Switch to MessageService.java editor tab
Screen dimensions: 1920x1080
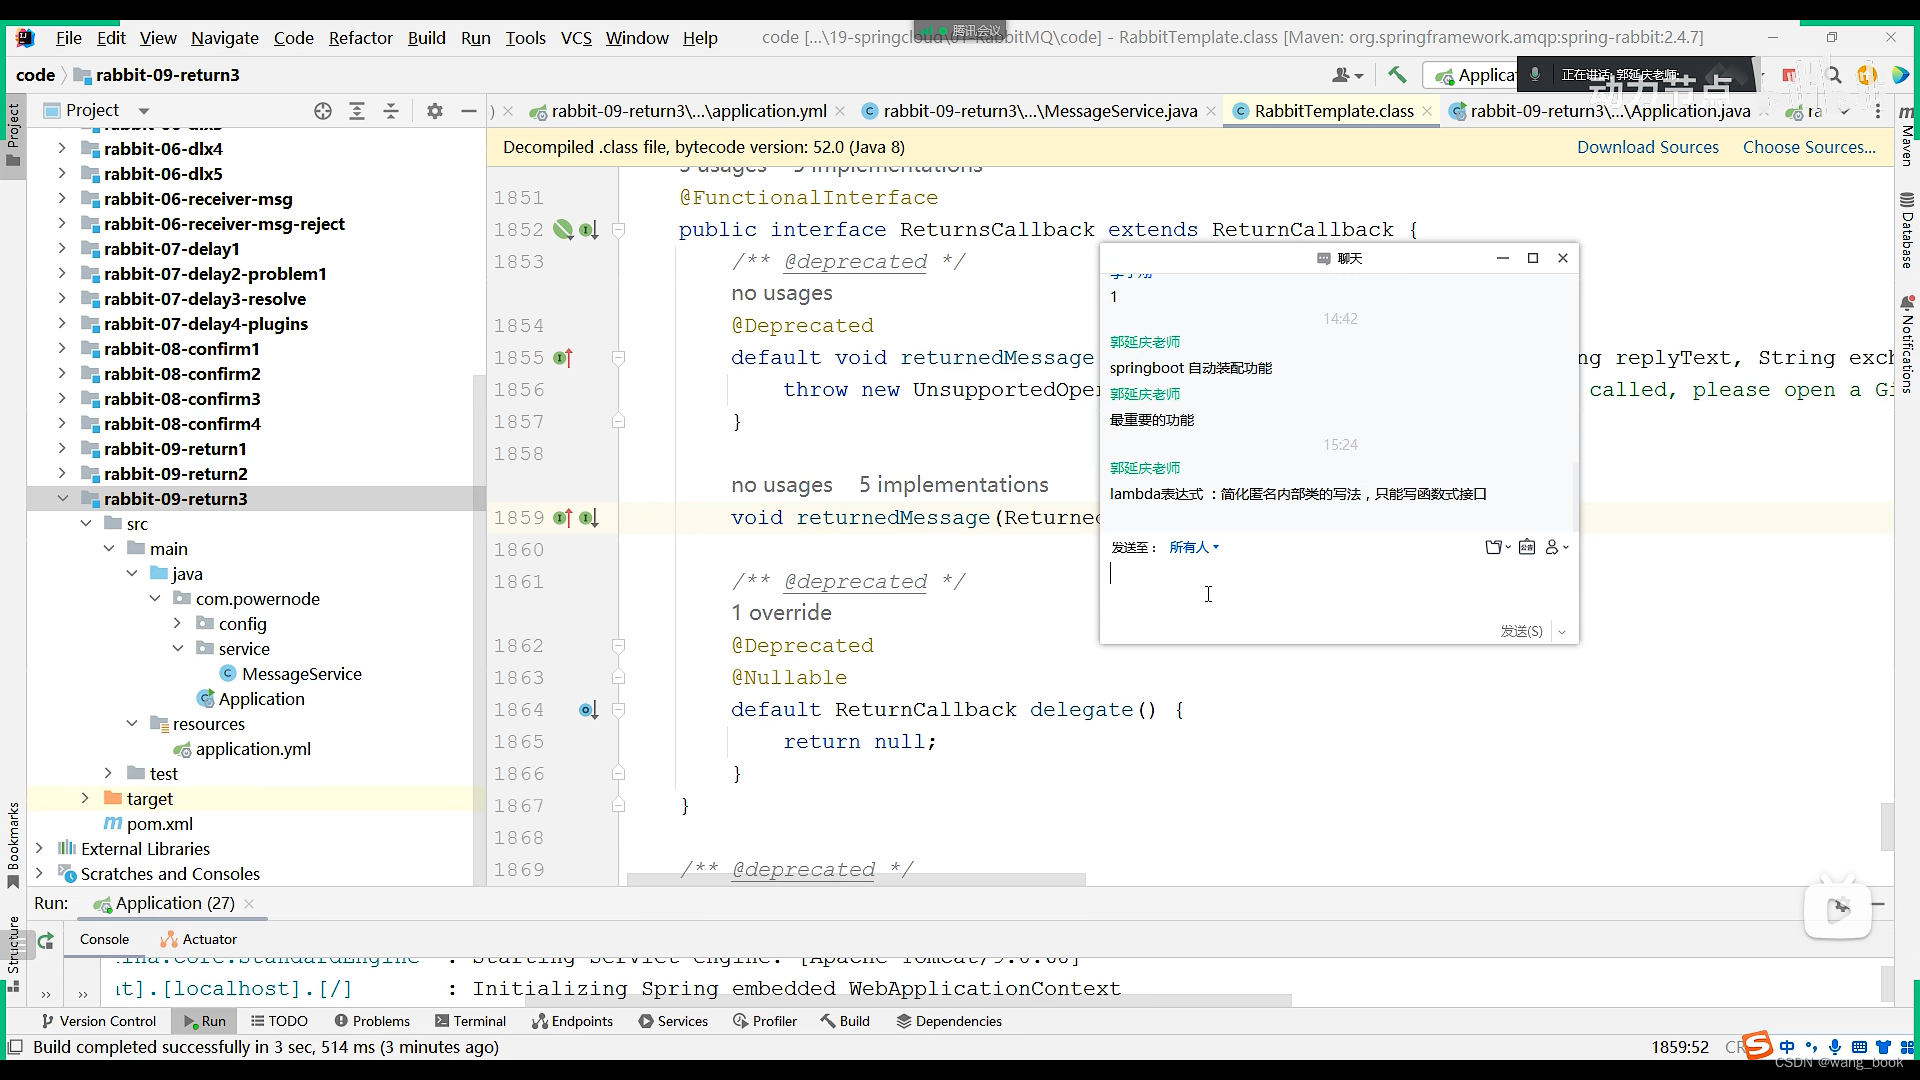click(1039, 111)
